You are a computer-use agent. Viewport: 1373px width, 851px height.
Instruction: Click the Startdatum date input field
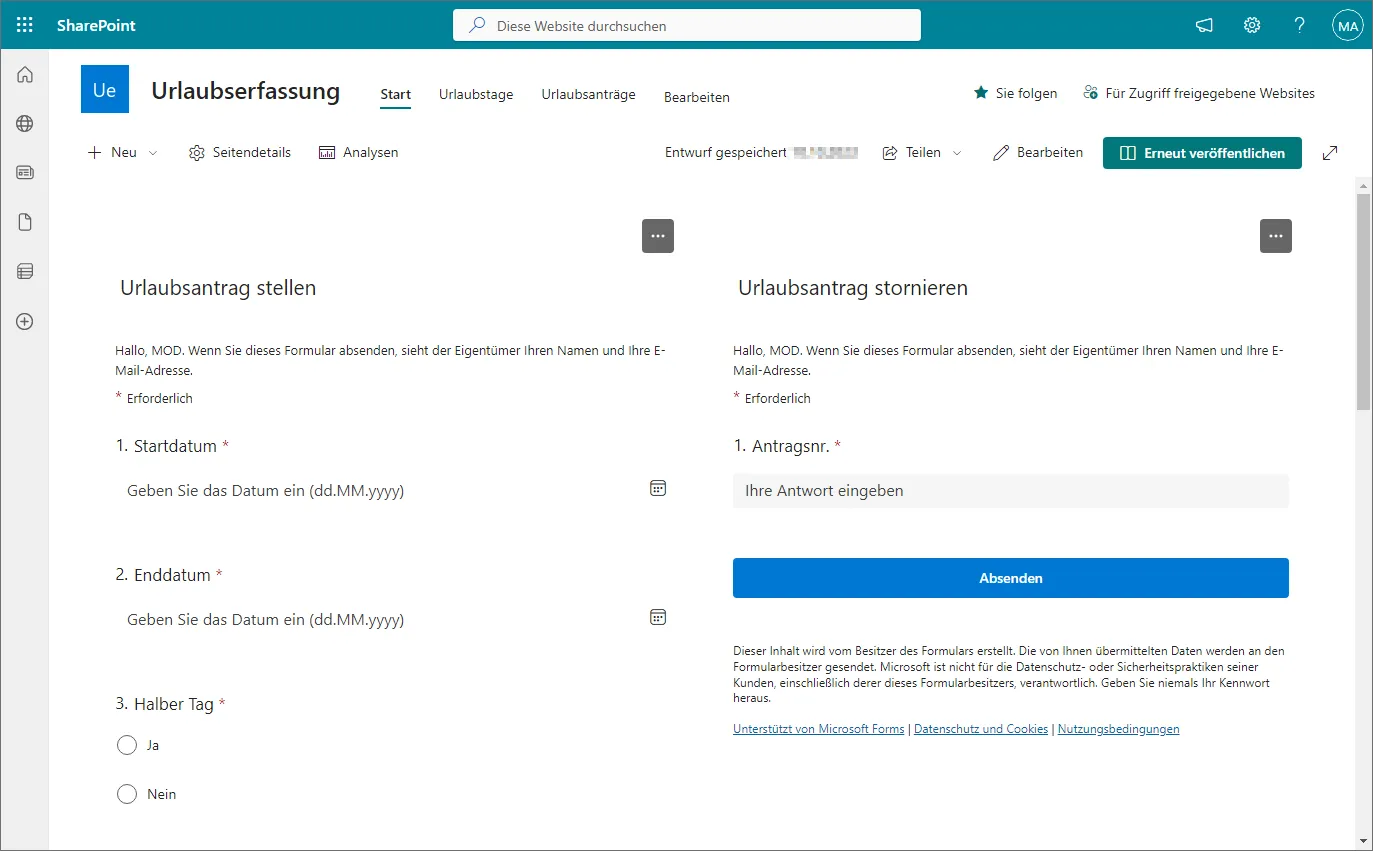click(393, 491)
